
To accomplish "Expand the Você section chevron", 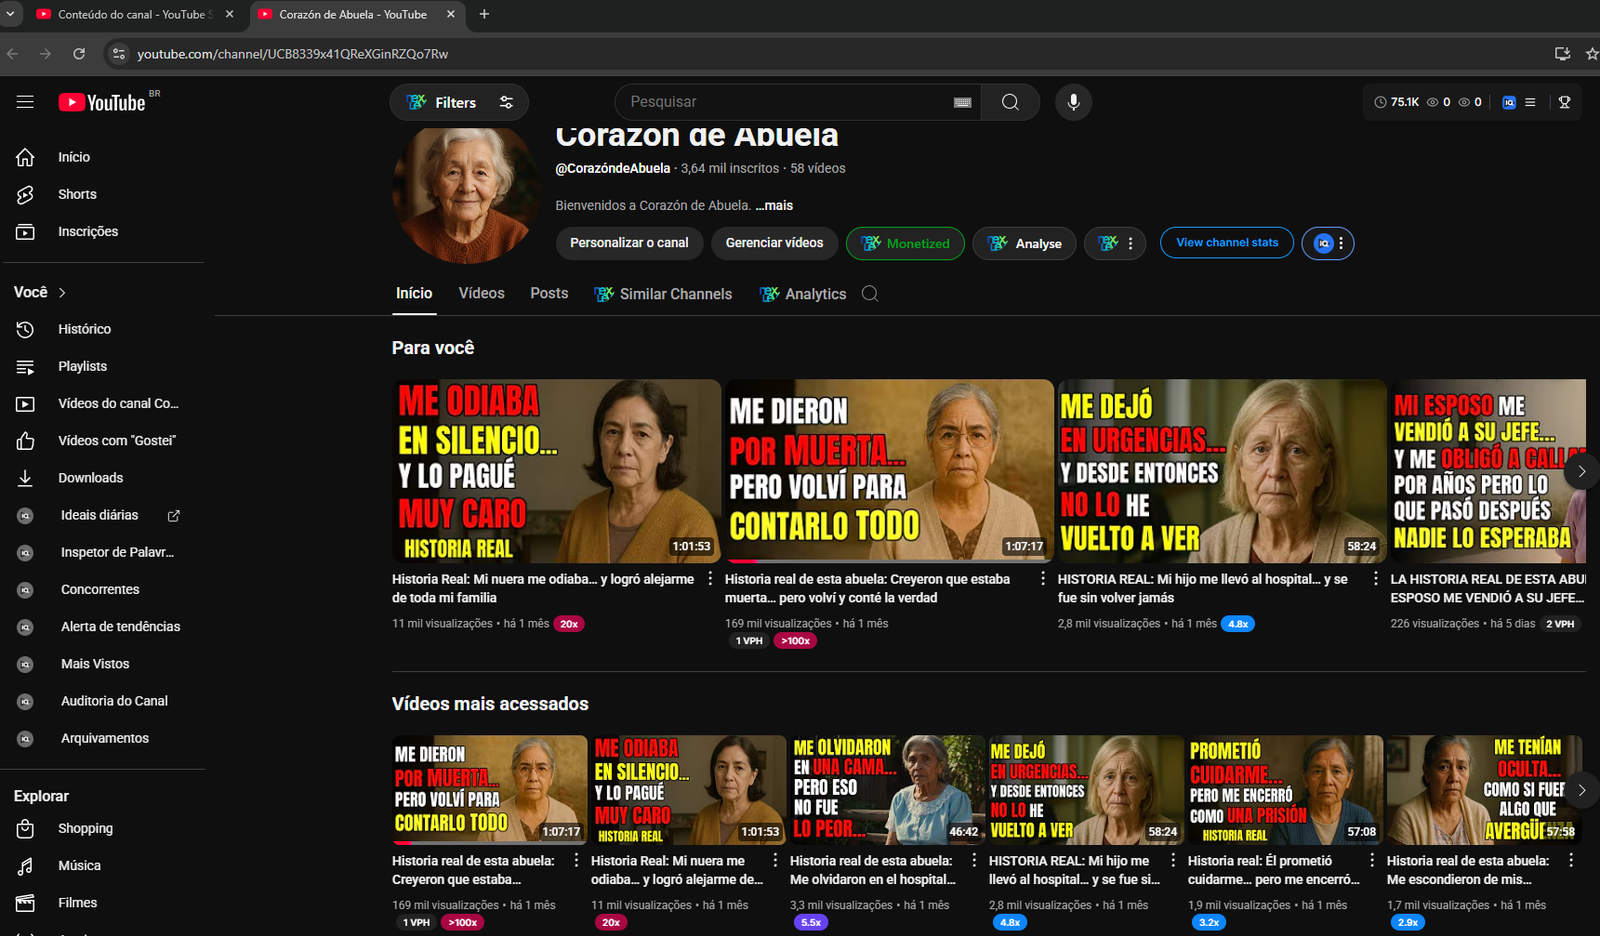I will tap(62, 293).
